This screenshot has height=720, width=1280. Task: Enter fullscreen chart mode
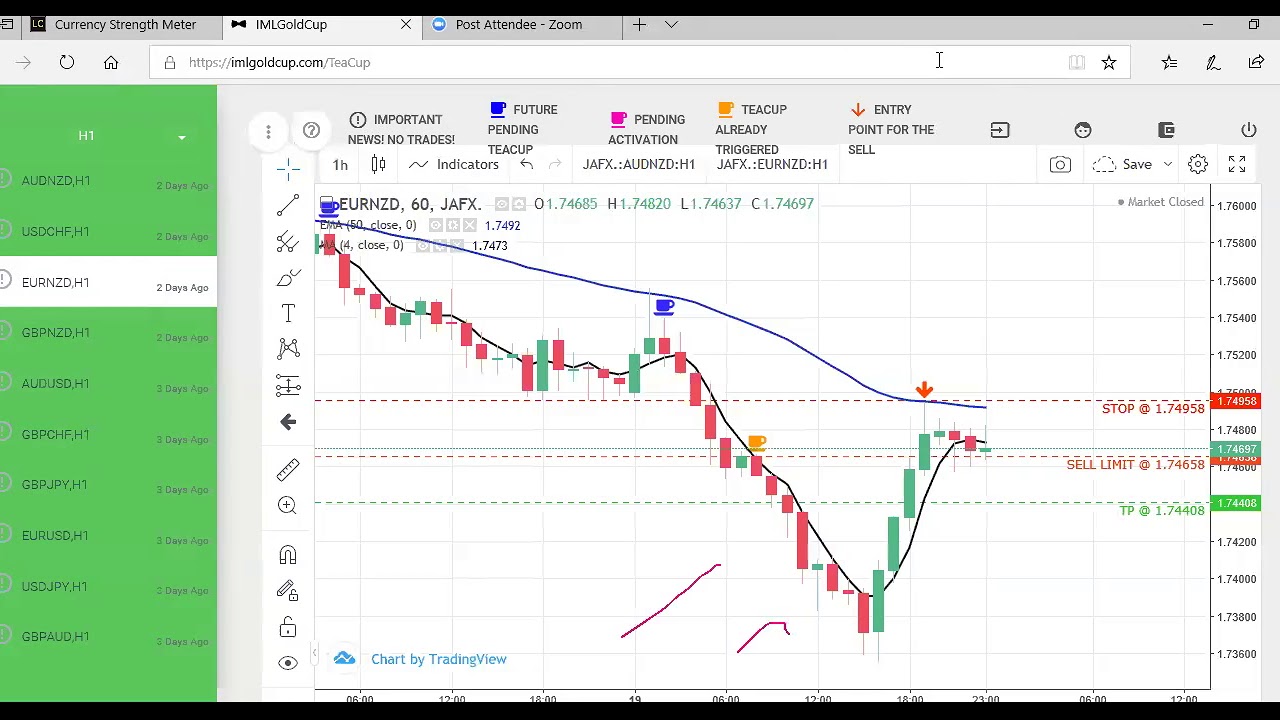click(1237, 164)
